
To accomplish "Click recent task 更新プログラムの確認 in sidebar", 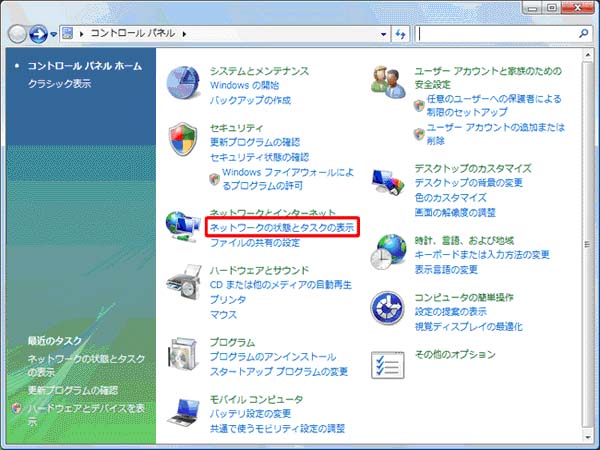I will point(73,390).
